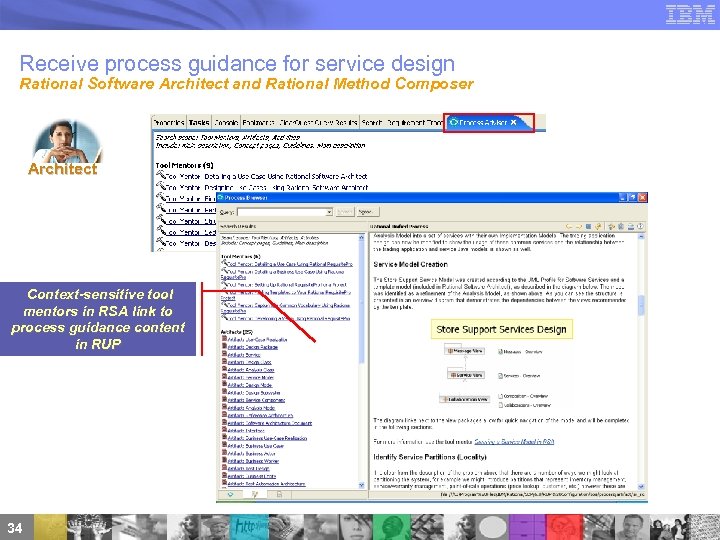
Task: Click the bookmark clipboard icon in the content toolbar
Action: 621,226
